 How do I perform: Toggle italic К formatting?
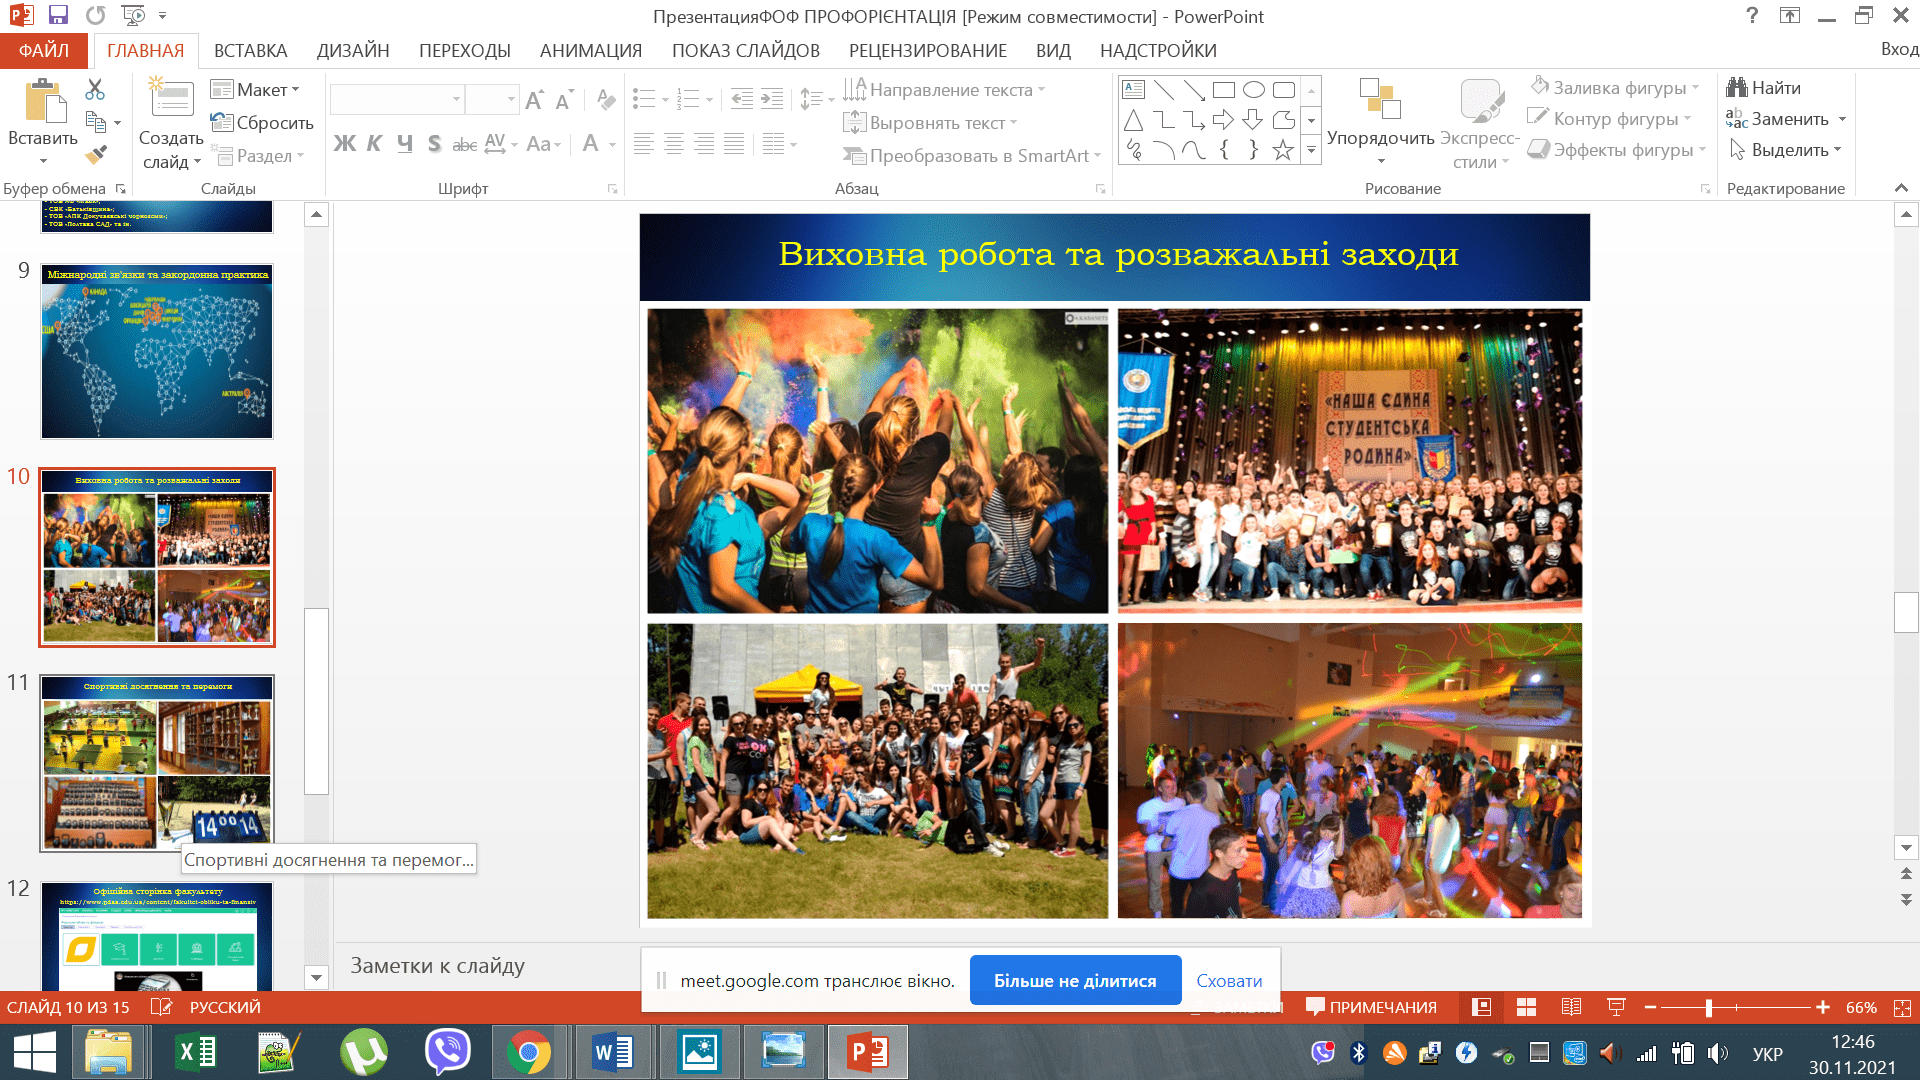point(374,143)
